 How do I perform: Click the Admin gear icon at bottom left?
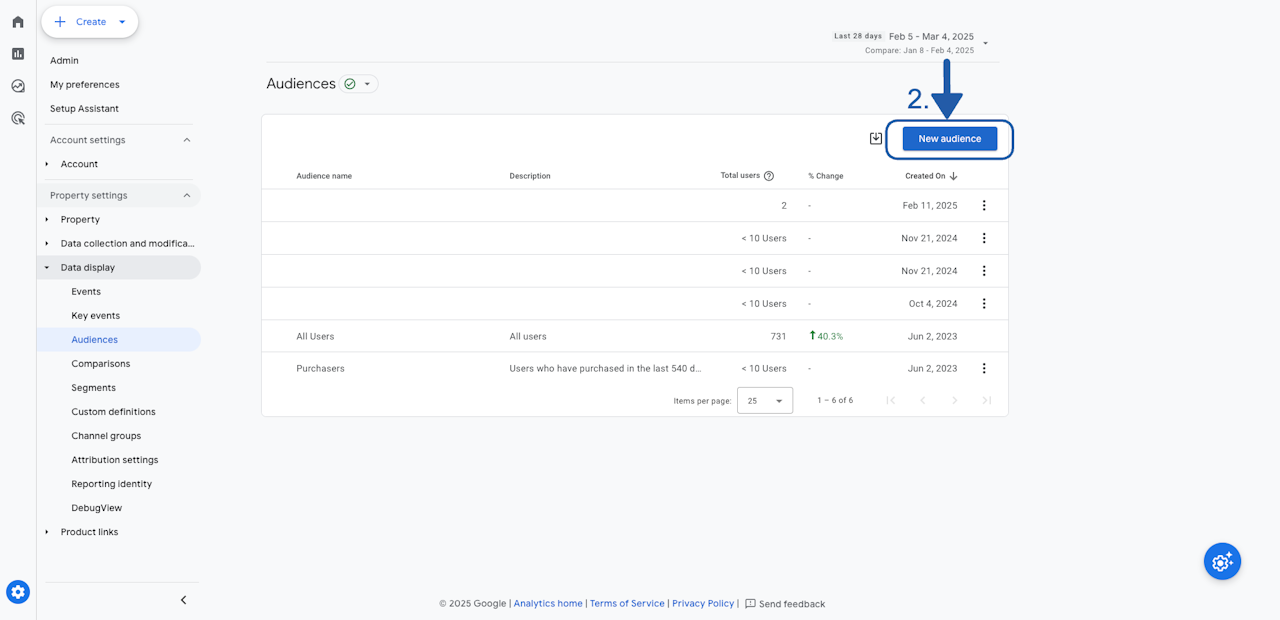tap(18, 592)
